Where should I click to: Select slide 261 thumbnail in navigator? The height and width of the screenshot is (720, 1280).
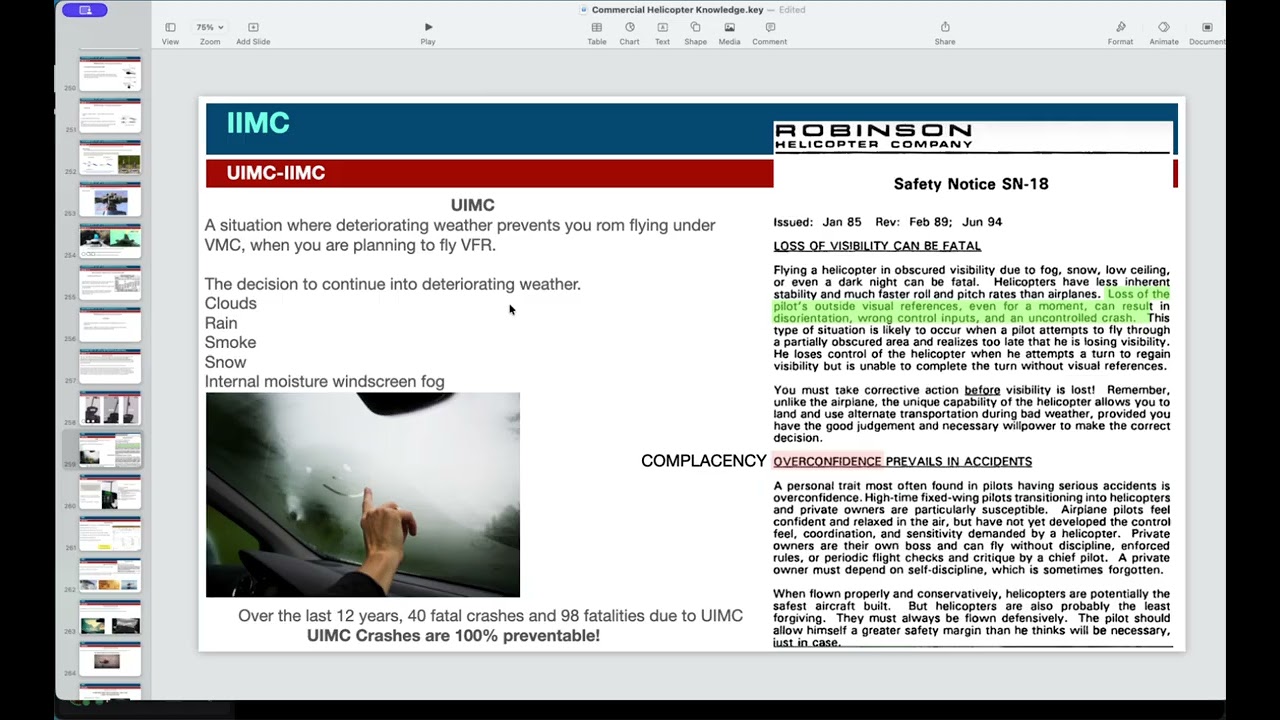[110, 535]
